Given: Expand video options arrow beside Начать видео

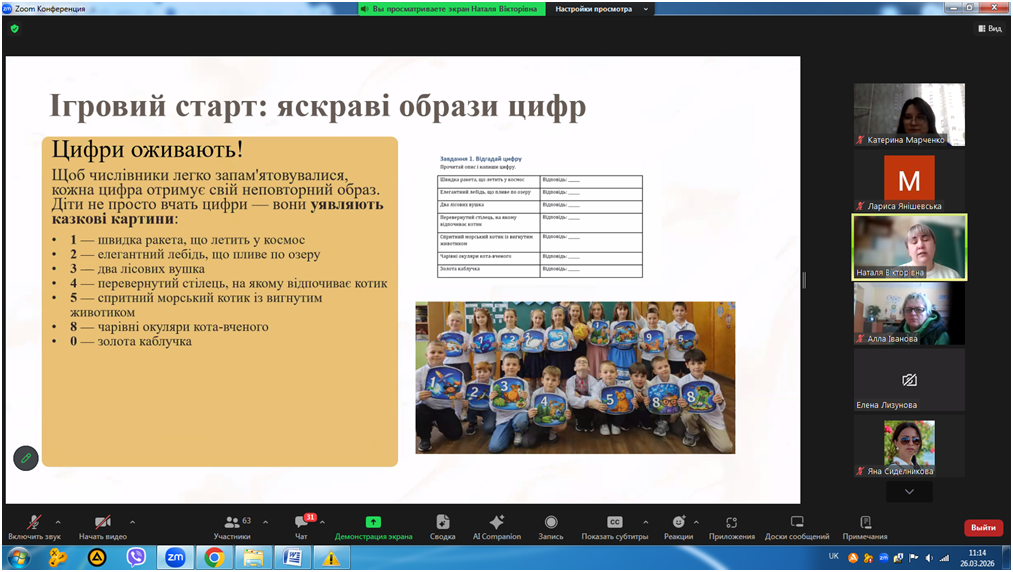Looking at the screenshot, I should coord(132,522).
